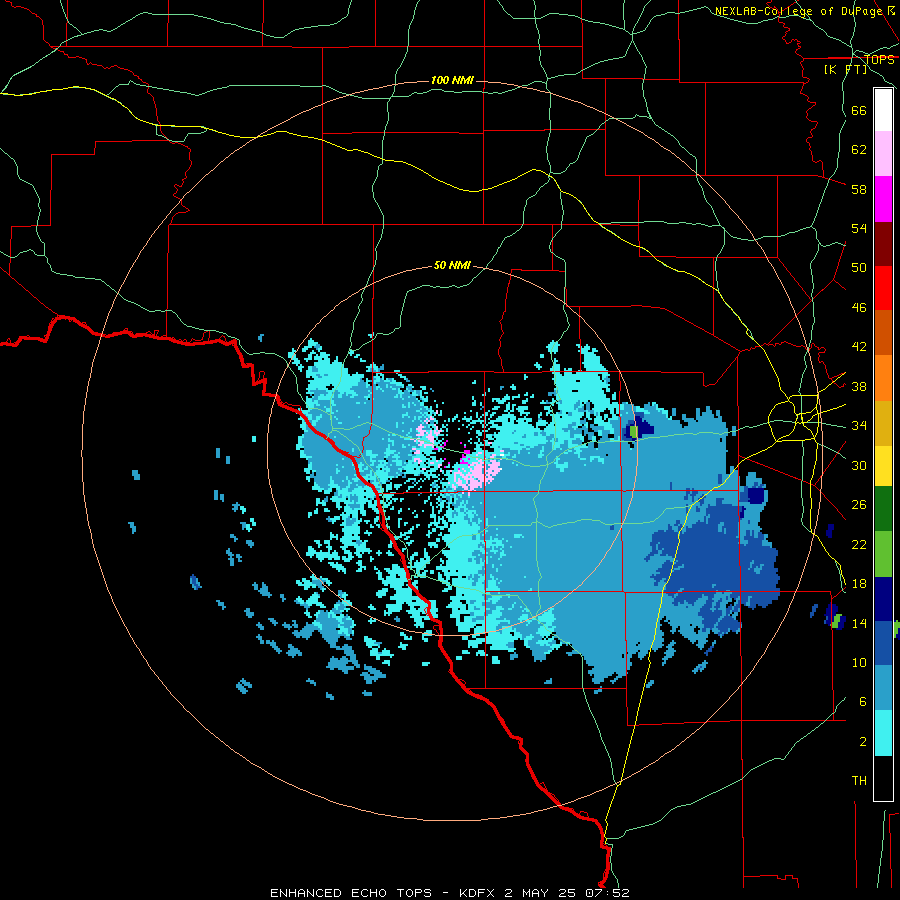The image size is (900, 900).
Task: Click the legend value 2
Action: [862, 742]
